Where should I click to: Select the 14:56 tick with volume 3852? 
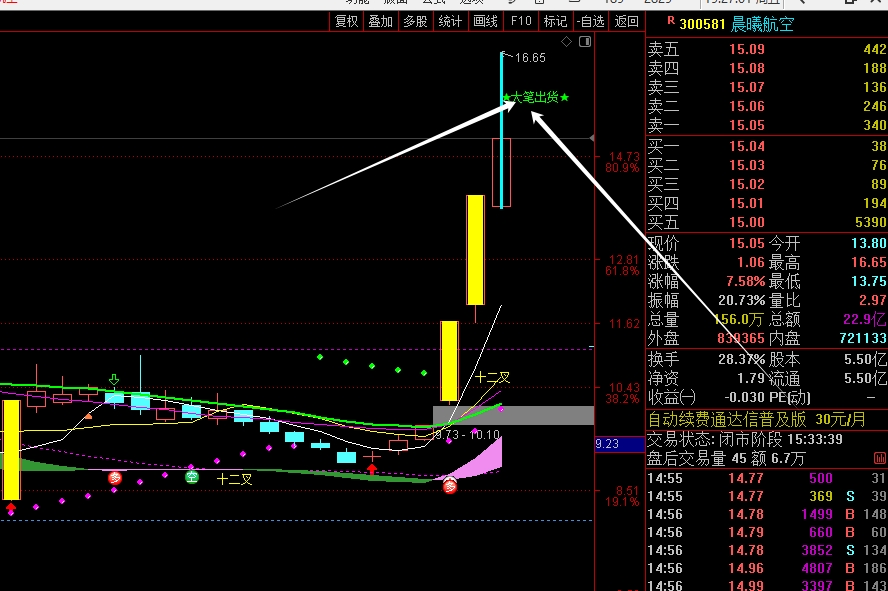pos(767,550)
